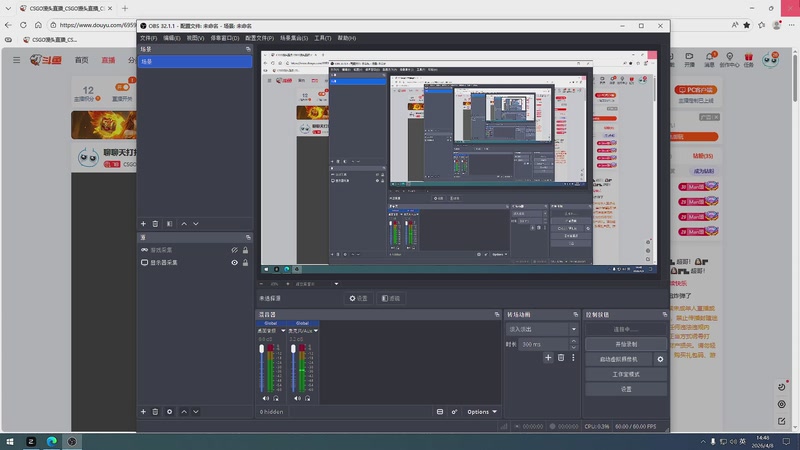Image resolution: width=800 pixels, height=450 pixels.
Task: Open the 淡入淡出 transition dropdown
Action: point(542,330)
